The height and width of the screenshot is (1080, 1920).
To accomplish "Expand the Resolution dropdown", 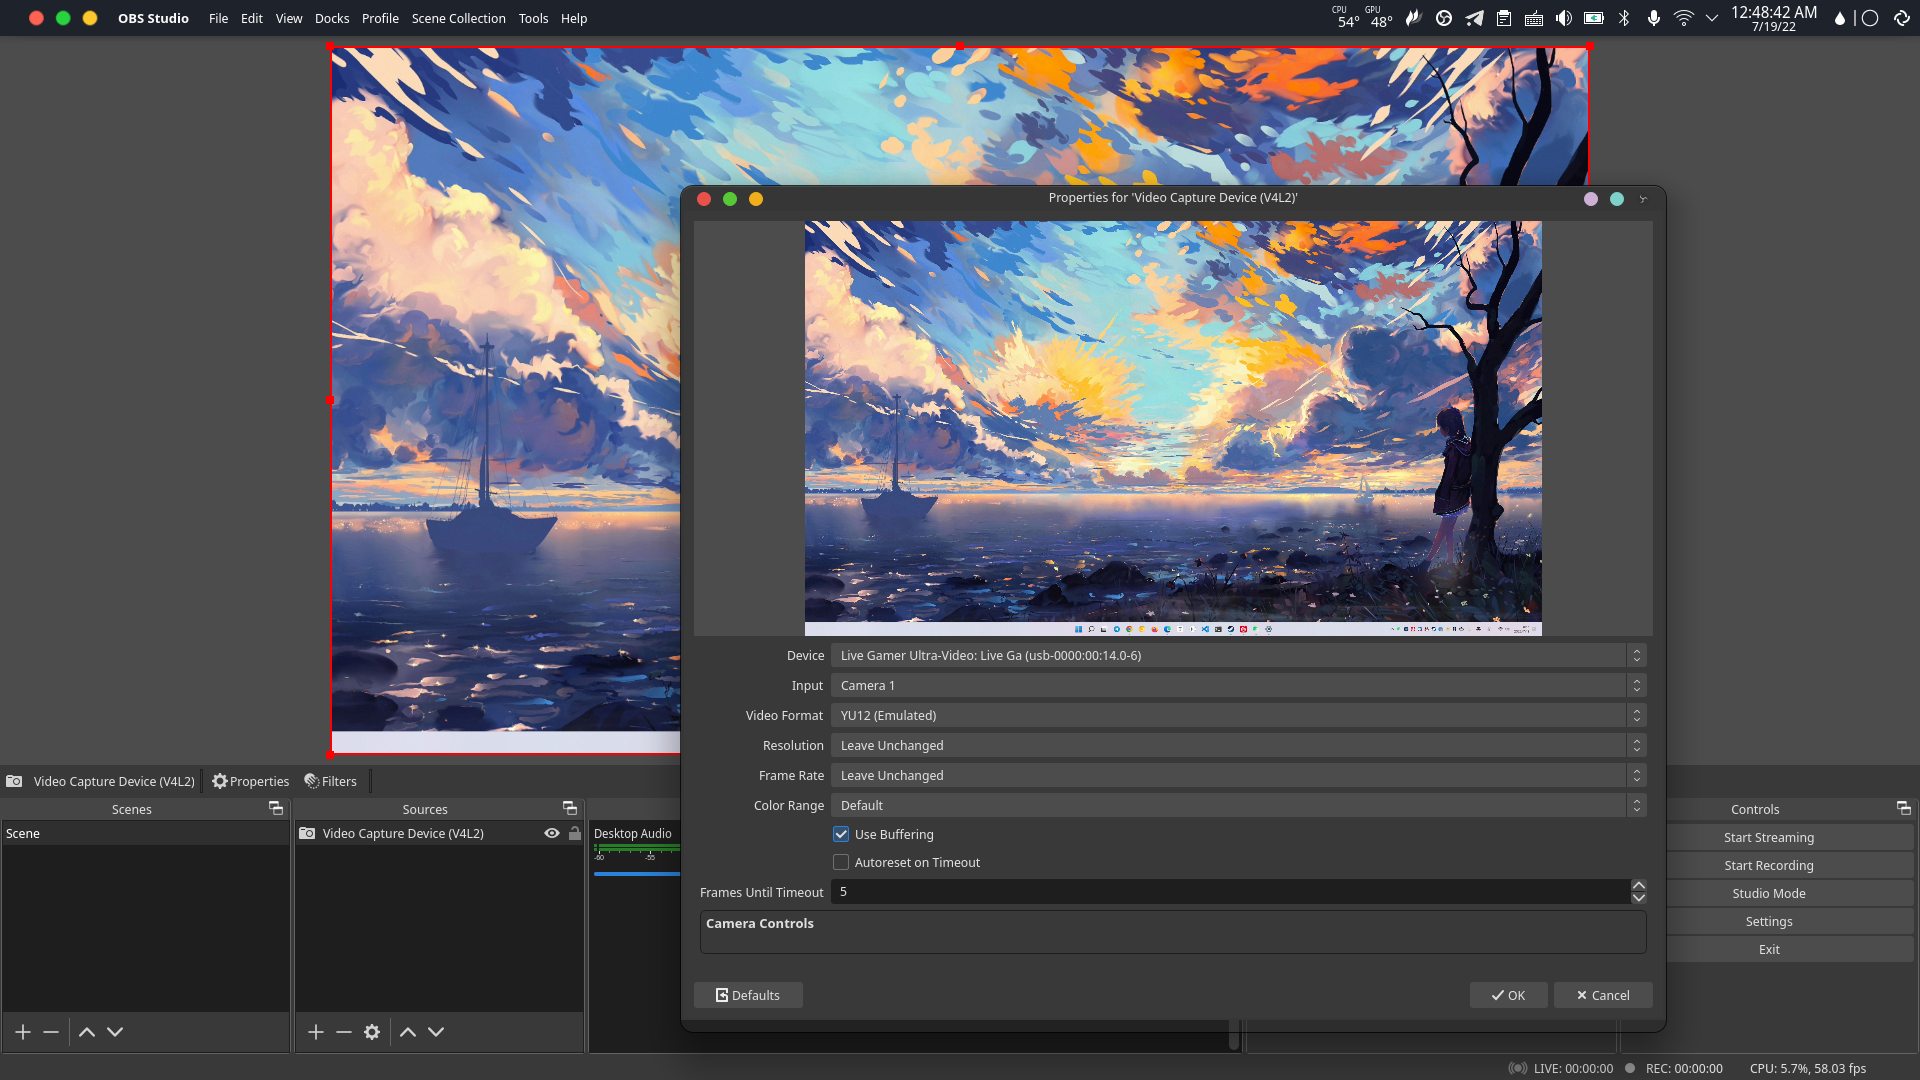I will click(1238, 746).
